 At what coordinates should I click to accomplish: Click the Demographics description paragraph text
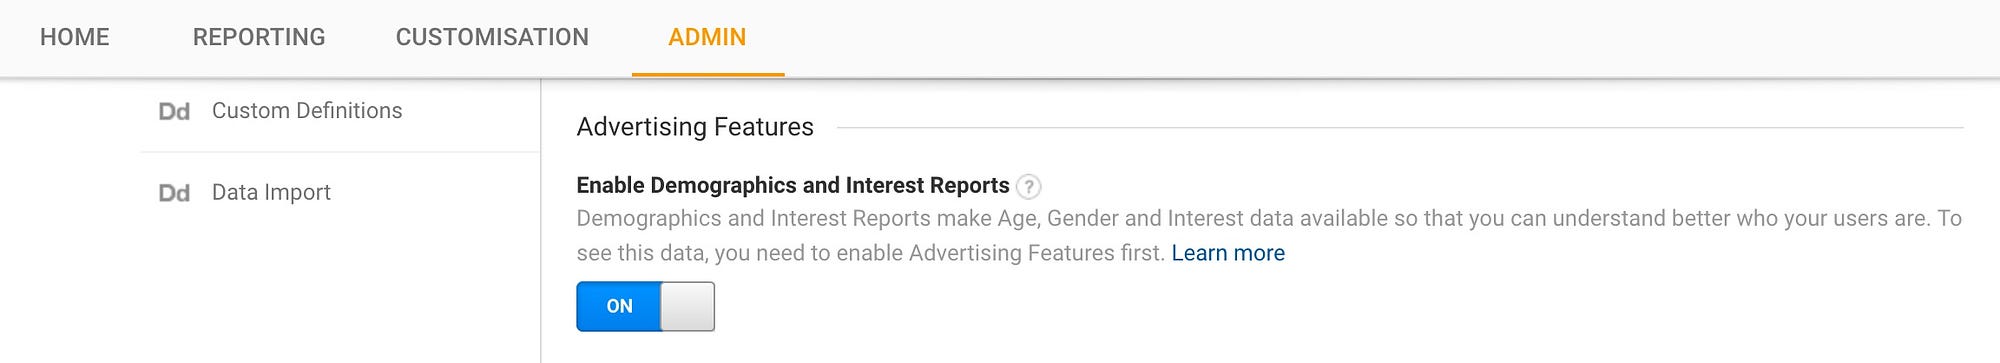click(1269, 235)
